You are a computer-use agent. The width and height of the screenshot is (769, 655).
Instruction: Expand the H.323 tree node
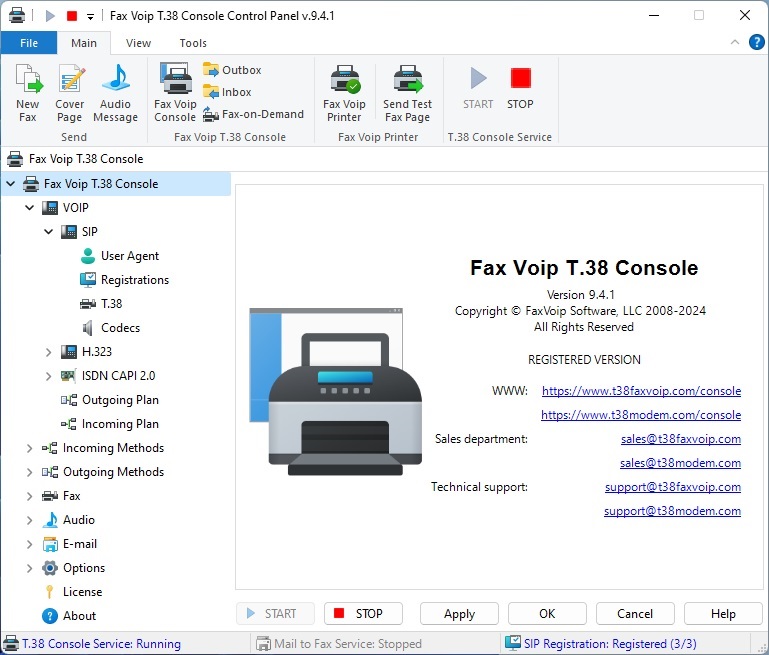pyautogui.click(x=49, y=352)
